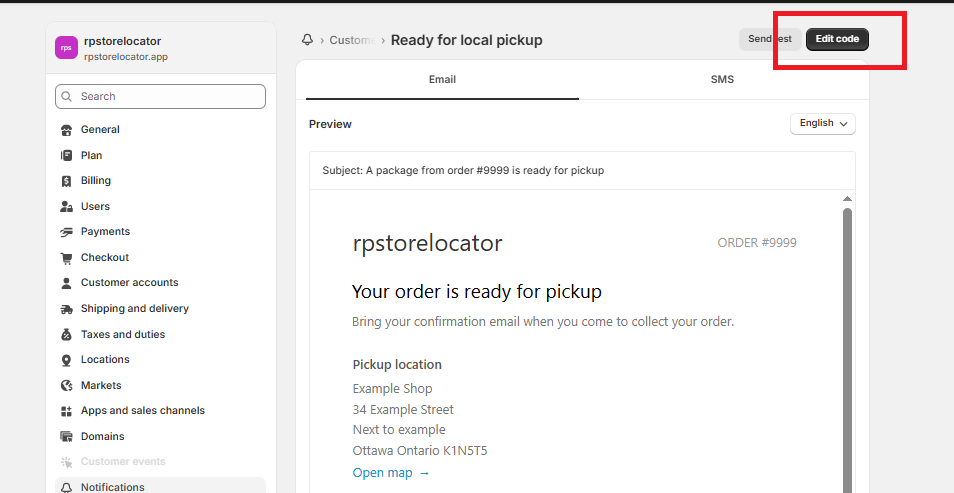The image size is (954, 493).
Task: Click the General settings store icon
Action: point(67,130)
